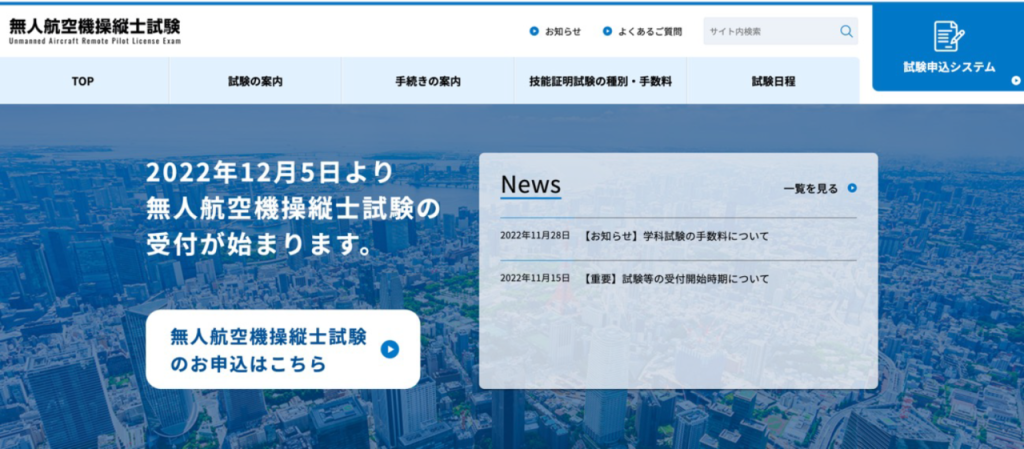Open the よくあるご質問 header link
The image size is (1024, 449).
click(650, 31)
